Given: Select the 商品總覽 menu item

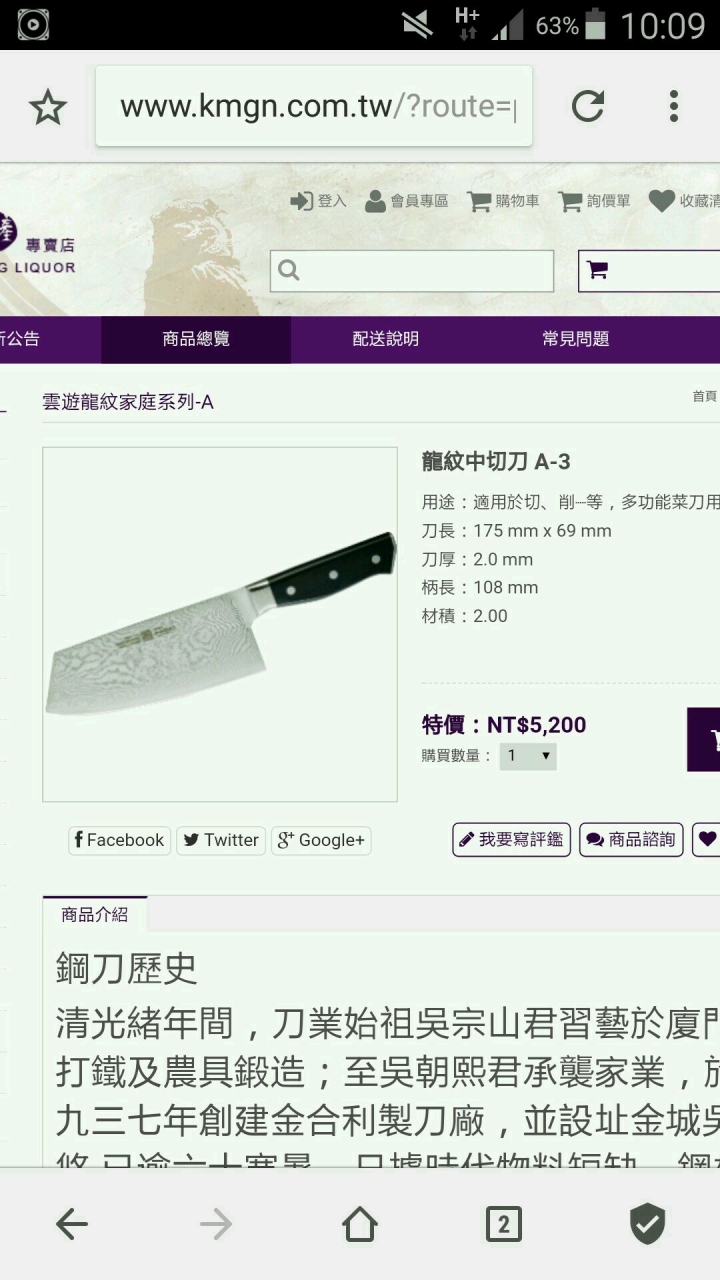Looking at the screenshot, I should (x=196, y=339).
